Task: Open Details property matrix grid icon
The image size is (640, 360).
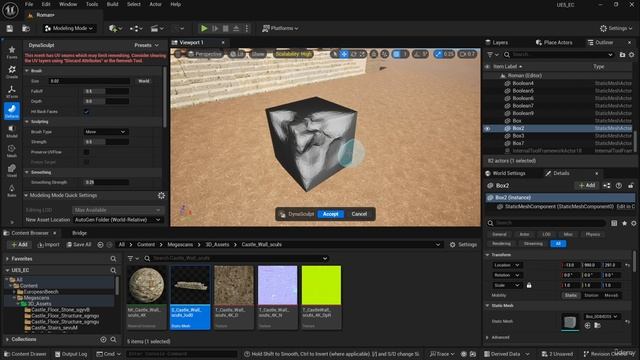Action: coord(614,223)
